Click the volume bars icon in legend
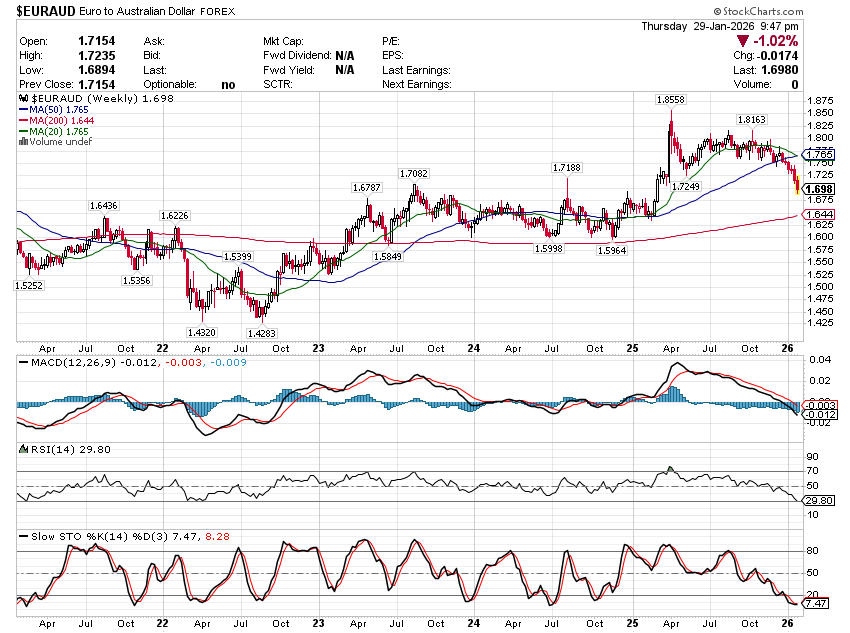The height and width of the screenshot is (633, 850). pyautogui.click(x=24, y=142)
